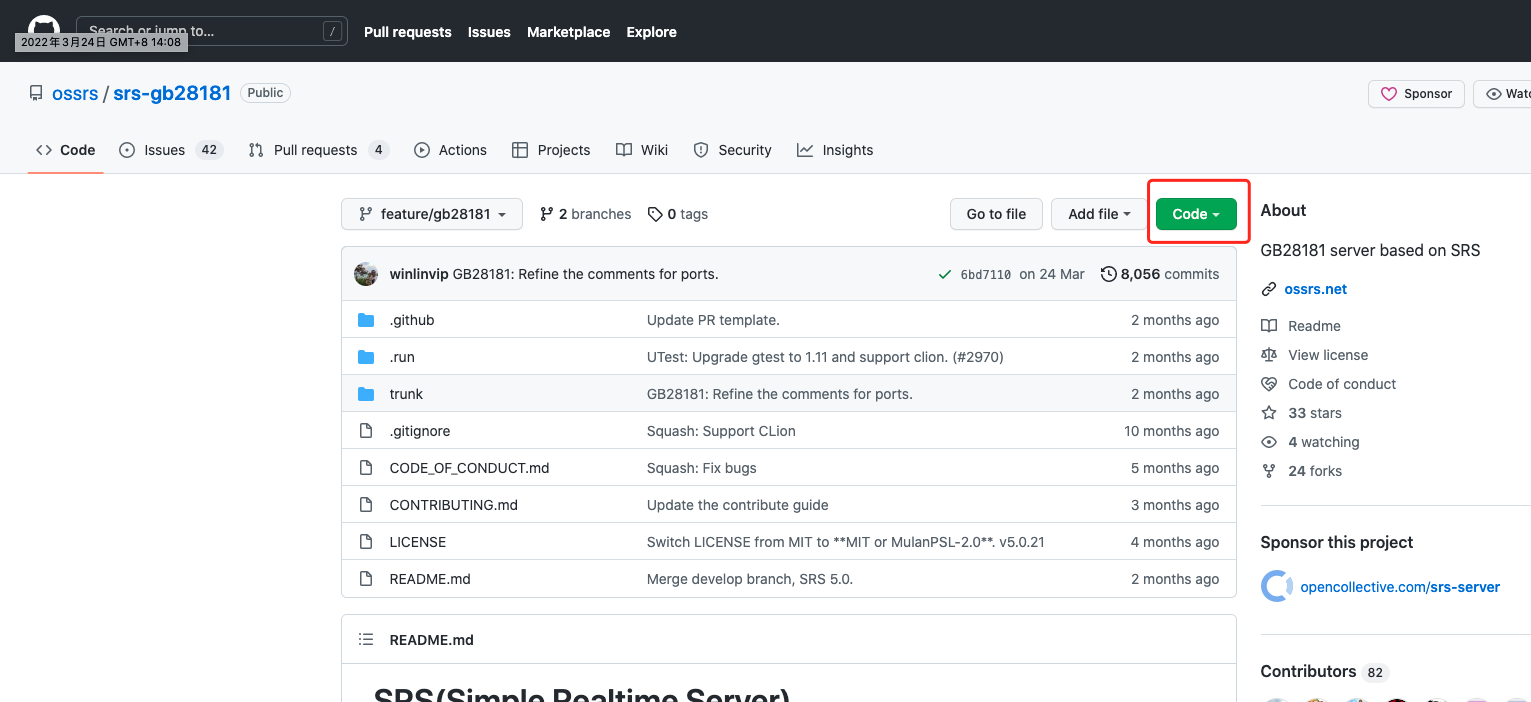This screenshot has width=1531, height=702.
Task: Click the GitHub logo icon
Action: pos(43,27)
